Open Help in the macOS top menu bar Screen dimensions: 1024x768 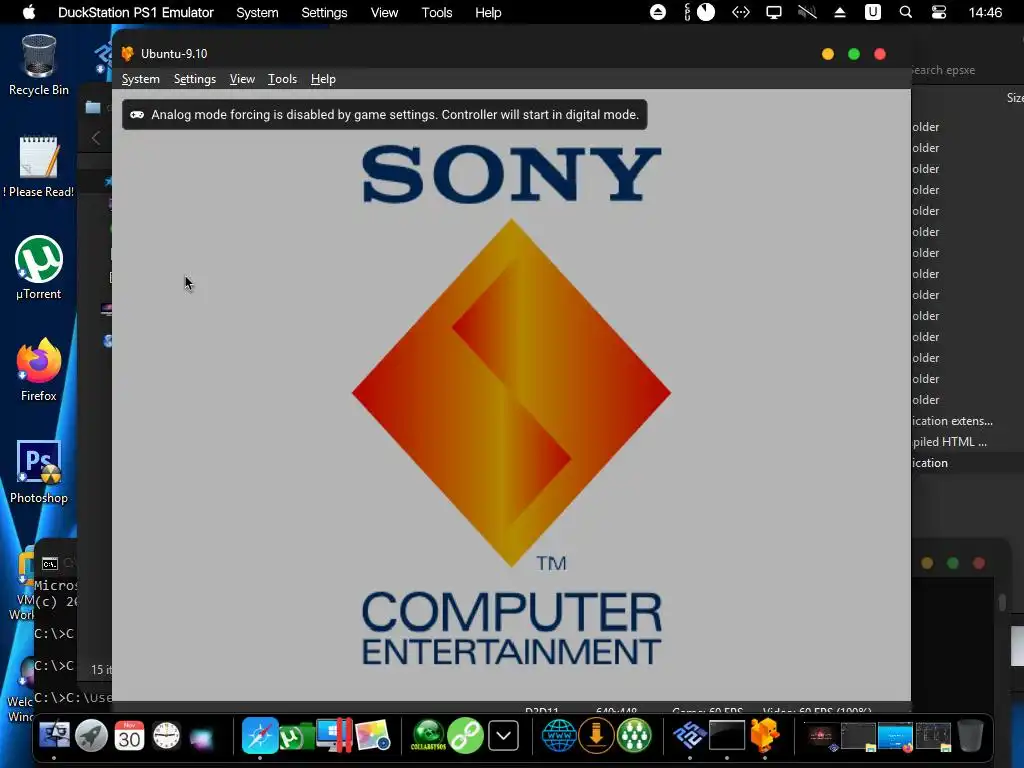click(488, 12)
